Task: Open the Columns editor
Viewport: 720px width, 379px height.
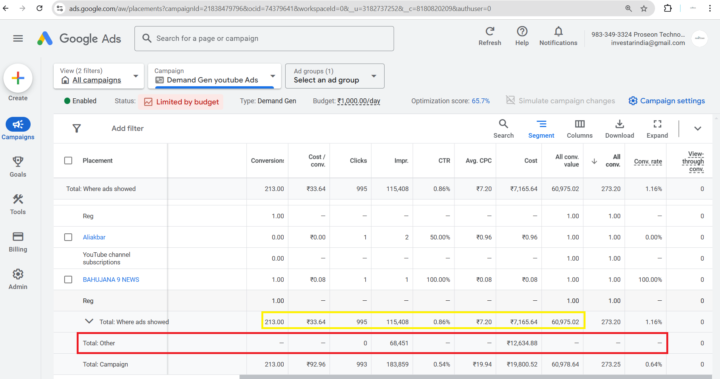Action: pyautogui.click(x=579, y=129)
